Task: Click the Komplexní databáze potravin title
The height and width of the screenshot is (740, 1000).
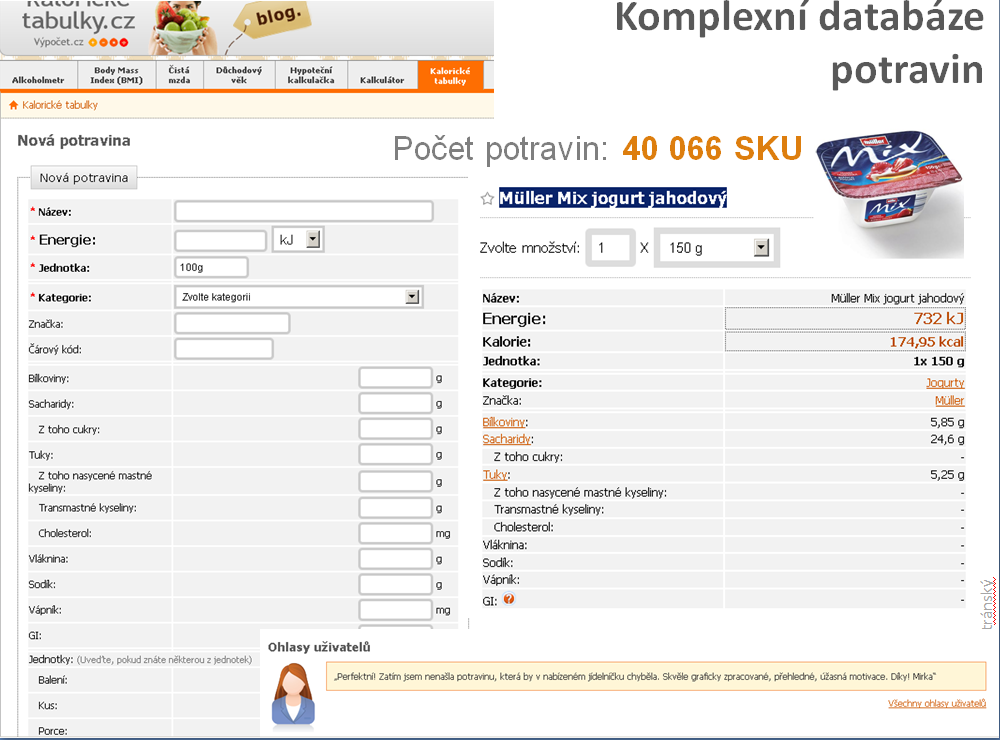Action: (800, 43)
